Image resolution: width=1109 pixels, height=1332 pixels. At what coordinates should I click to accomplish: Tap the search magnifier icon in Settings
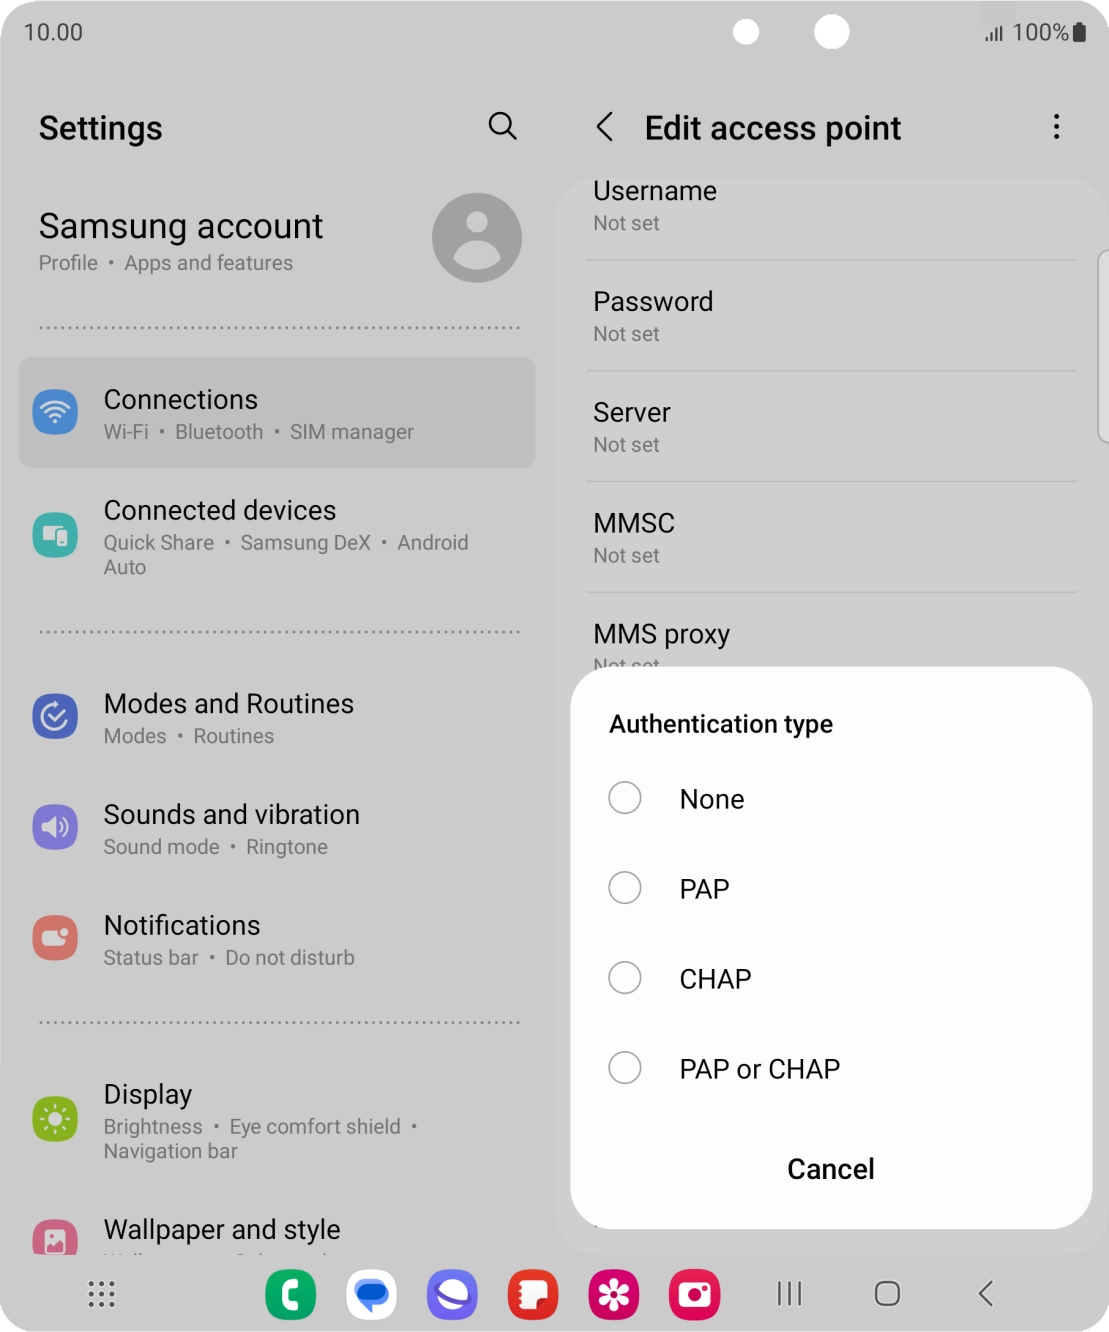[x=502, y=126]
